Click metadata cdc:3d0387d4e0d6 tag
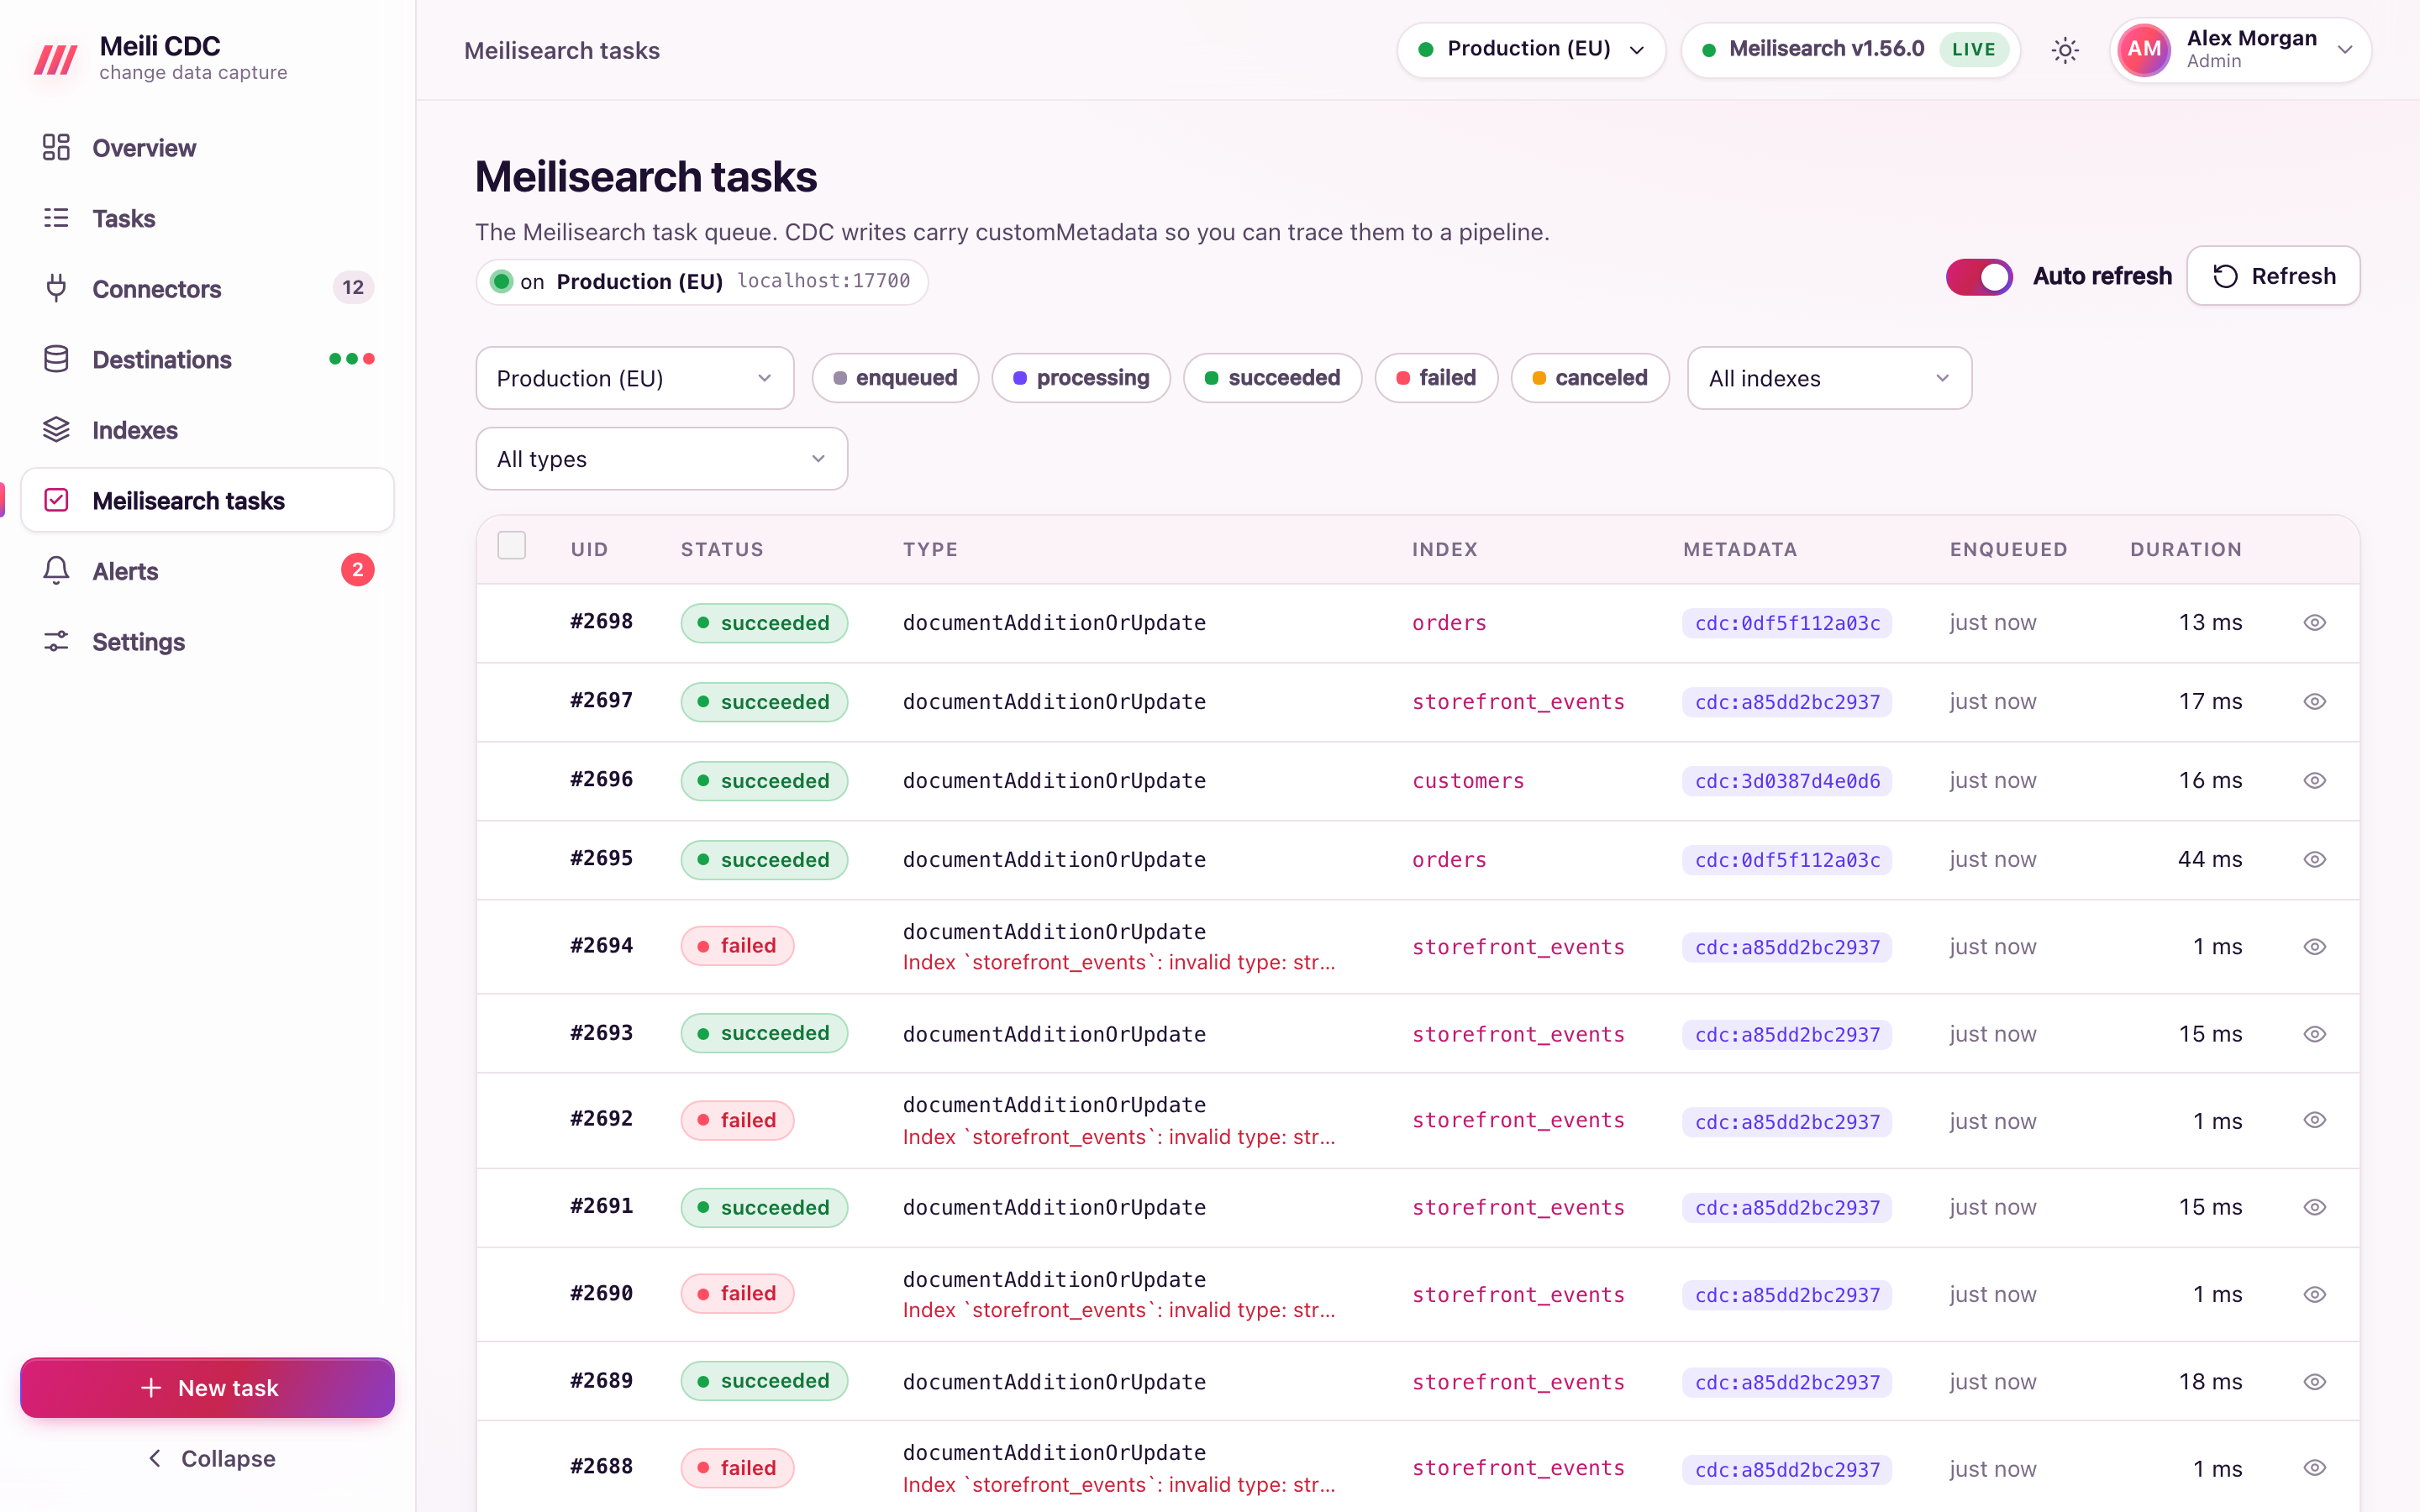Viewport: 2420px width, 1512px height. (x=1787, y=781)
